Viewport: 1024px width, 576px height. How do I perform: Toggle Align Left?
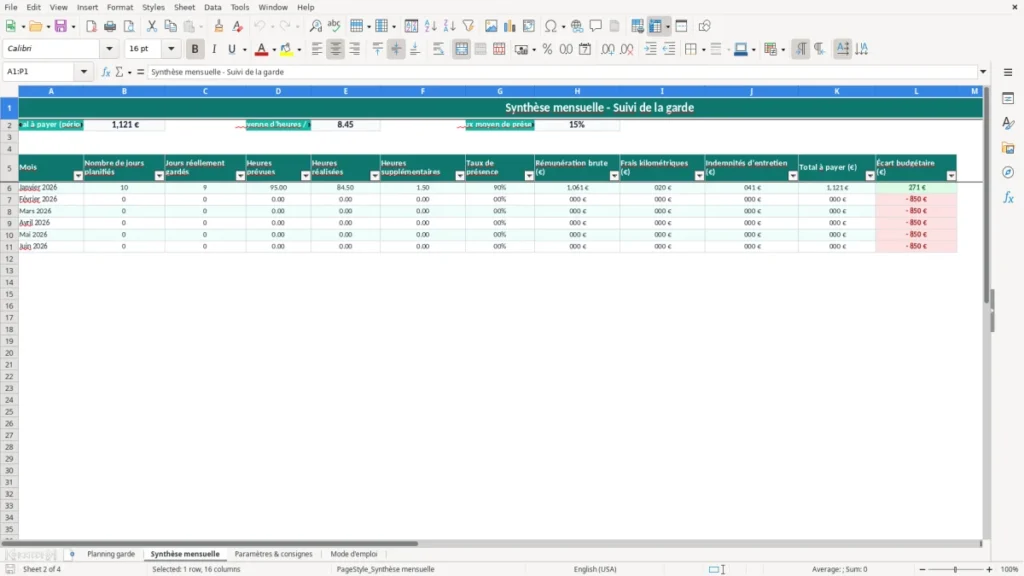click(317, 49)
